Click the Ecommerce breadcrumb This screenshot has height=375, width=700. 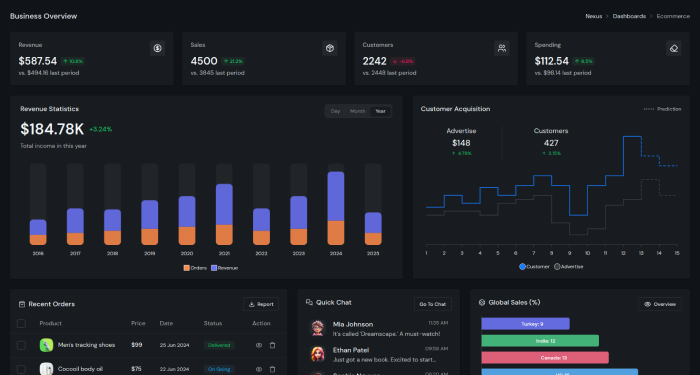point(673,16)
